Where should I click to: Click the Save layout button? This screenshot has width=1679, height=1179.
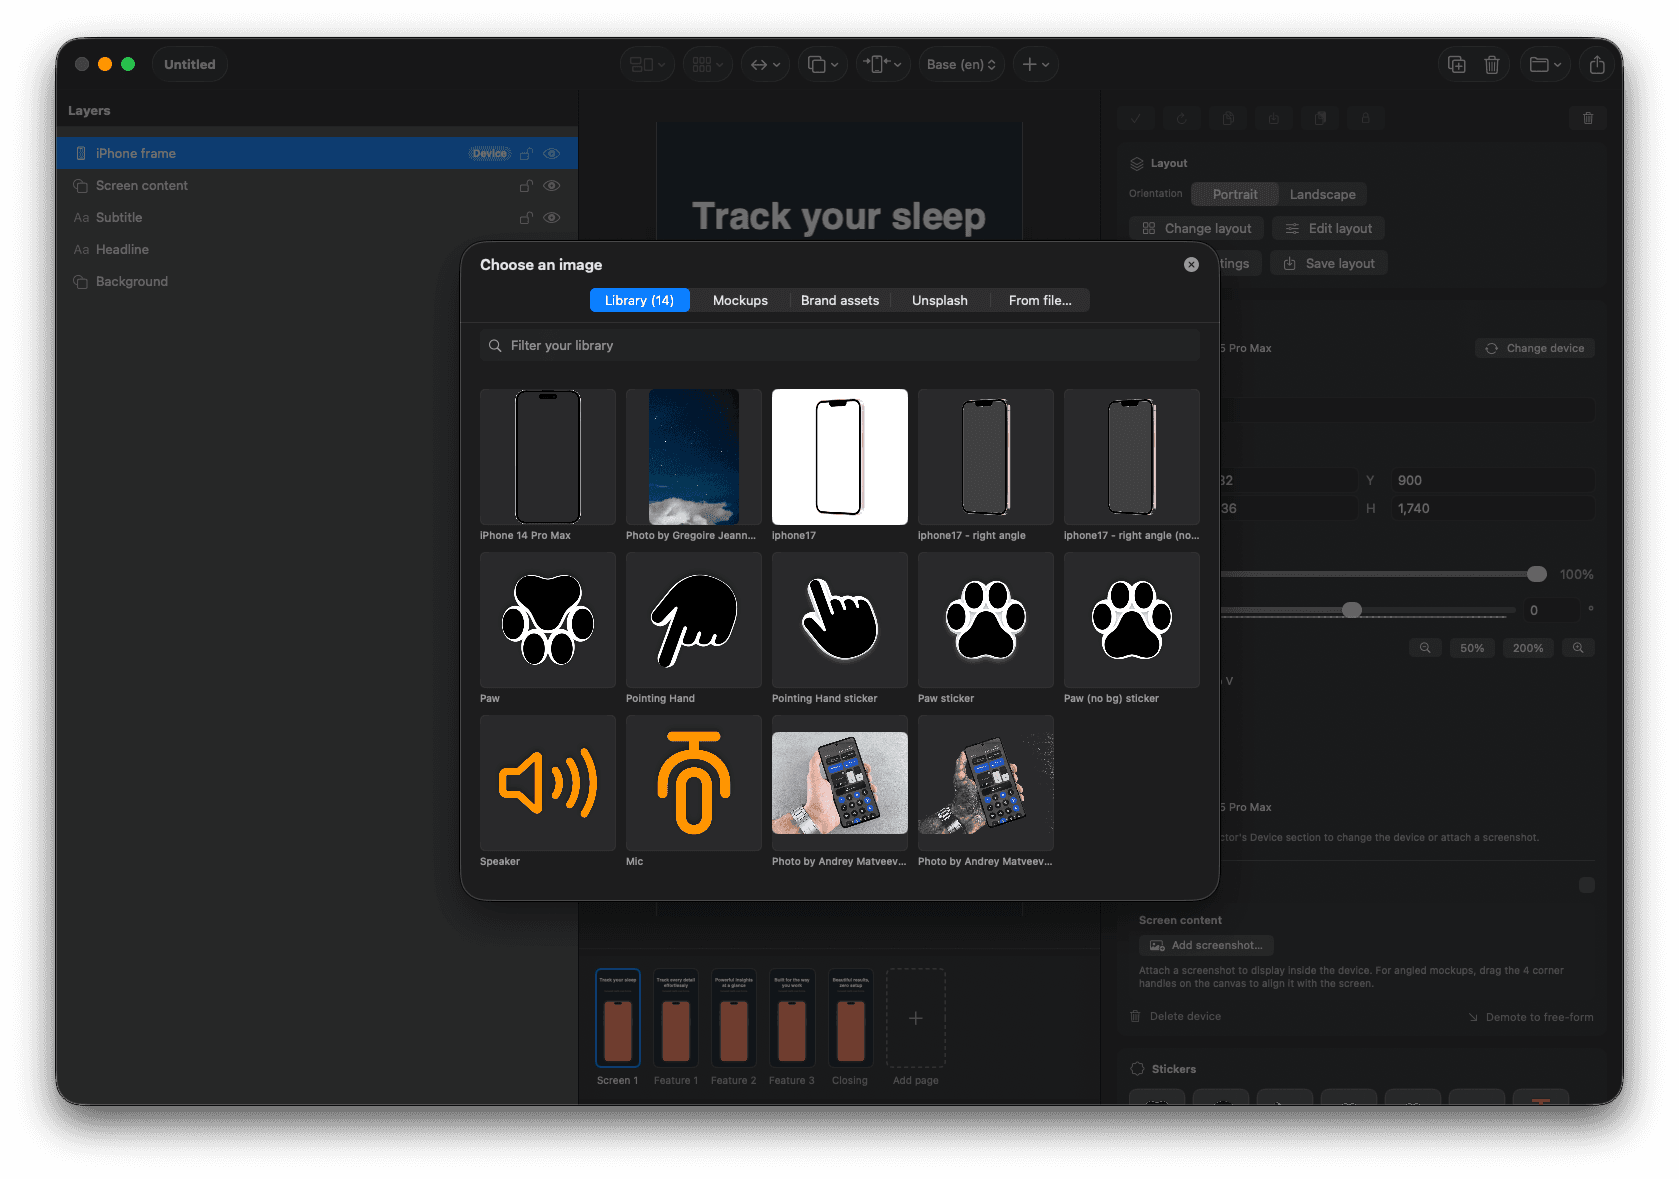tap(1329, 263)
